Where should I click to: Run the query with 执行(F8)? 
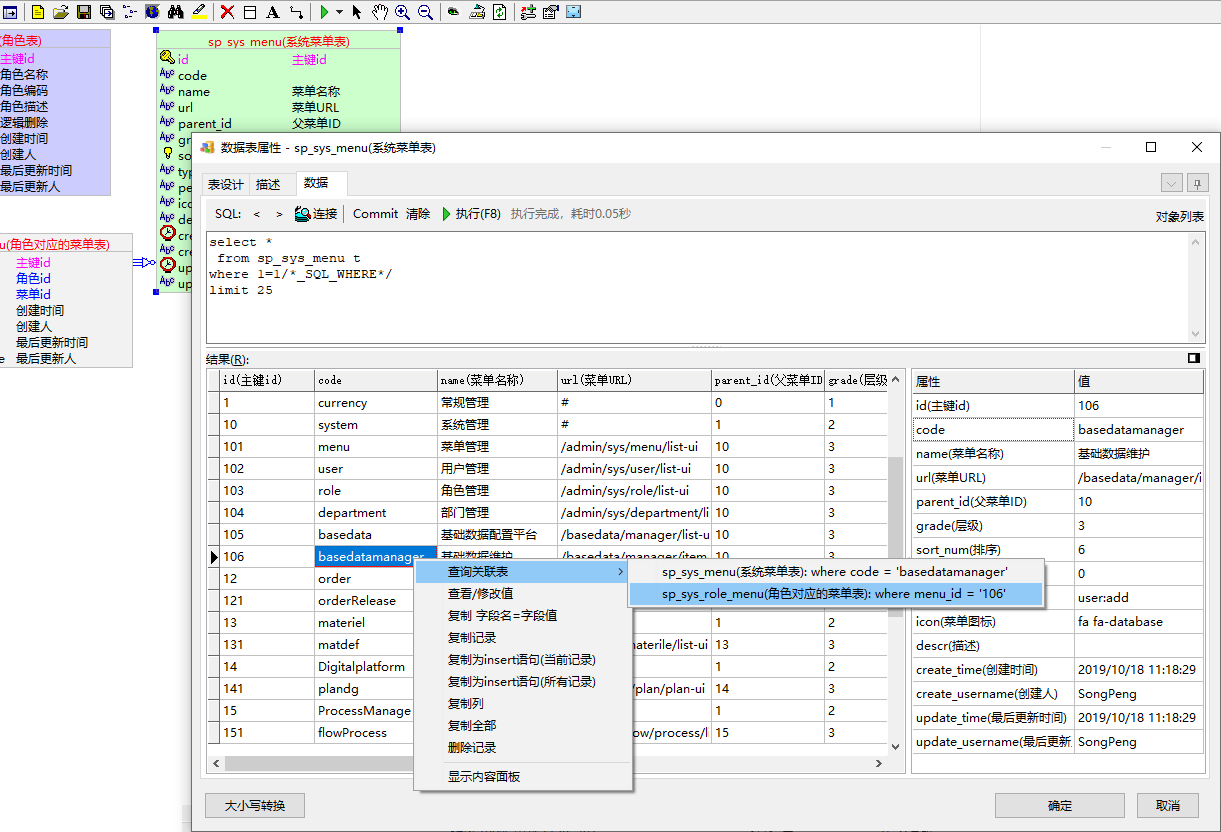[471, 214]
